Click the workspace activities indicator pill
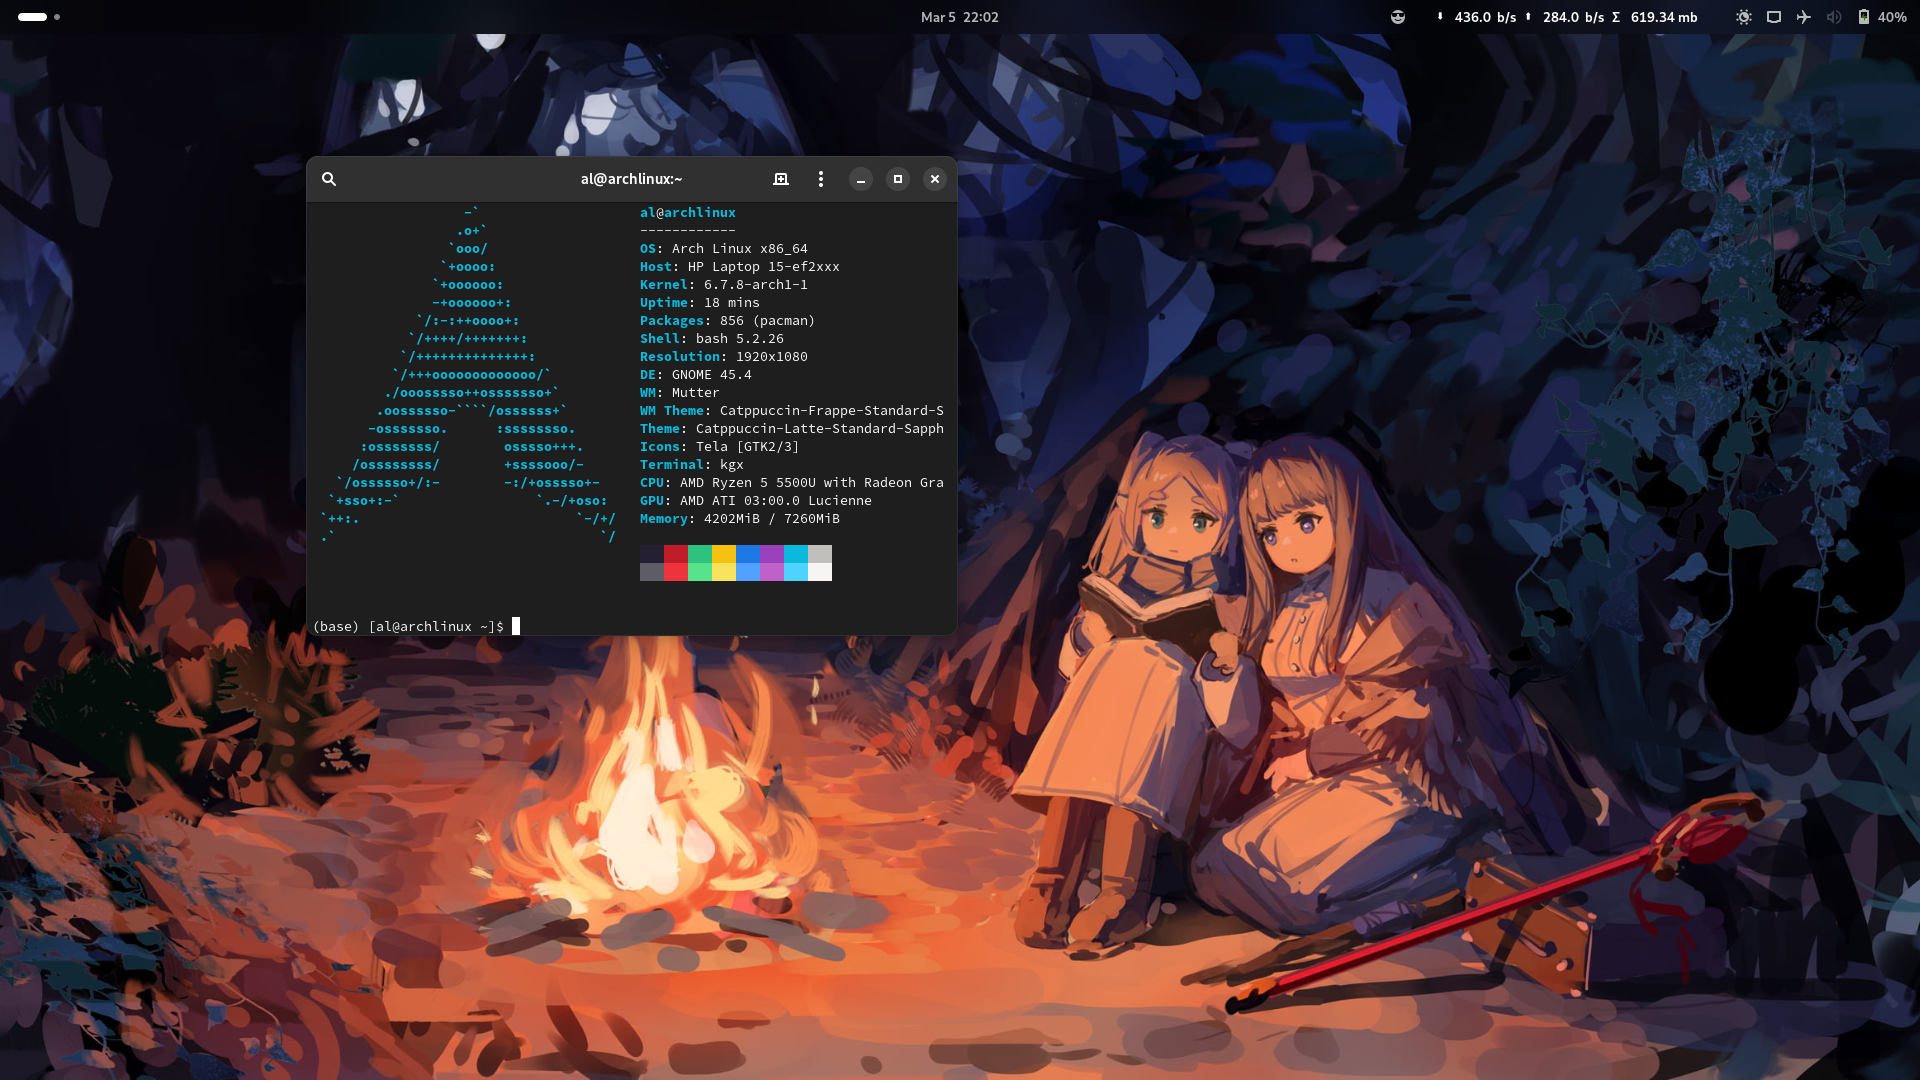Viewport: 1920px width, 1080px height. (x=33, y=17)
